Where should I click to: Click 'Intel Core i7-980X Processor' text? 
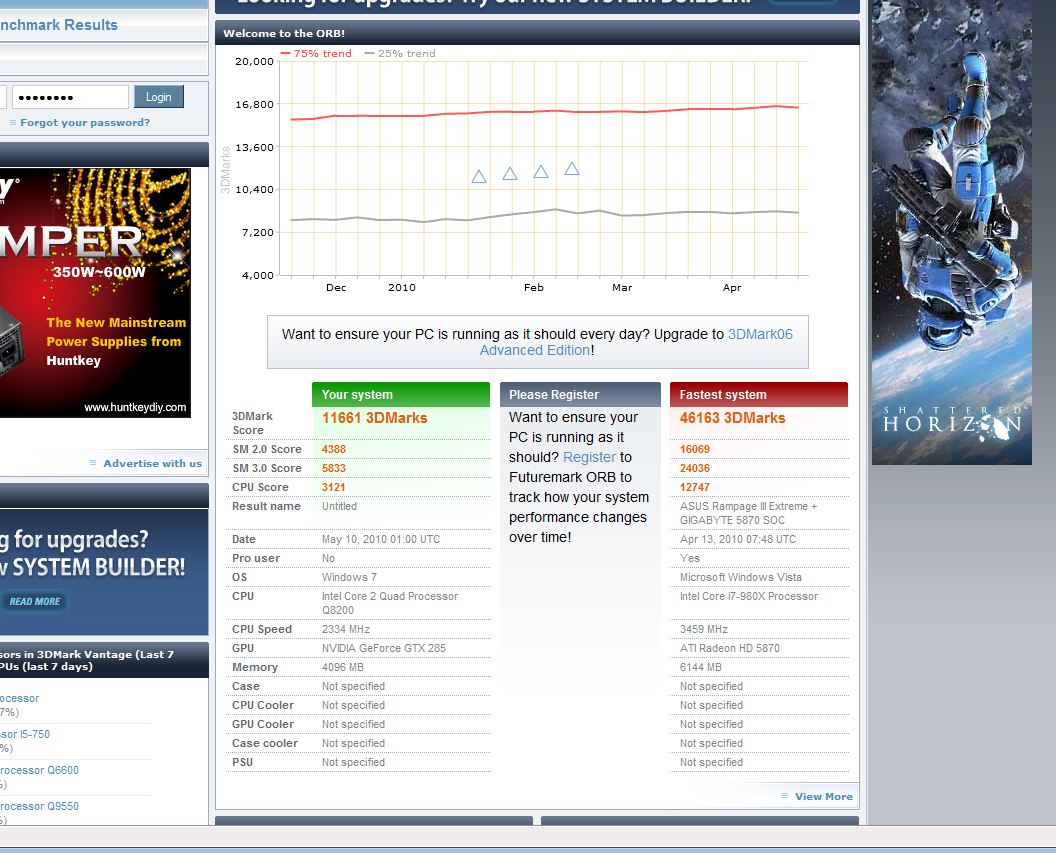click(749, 596)
